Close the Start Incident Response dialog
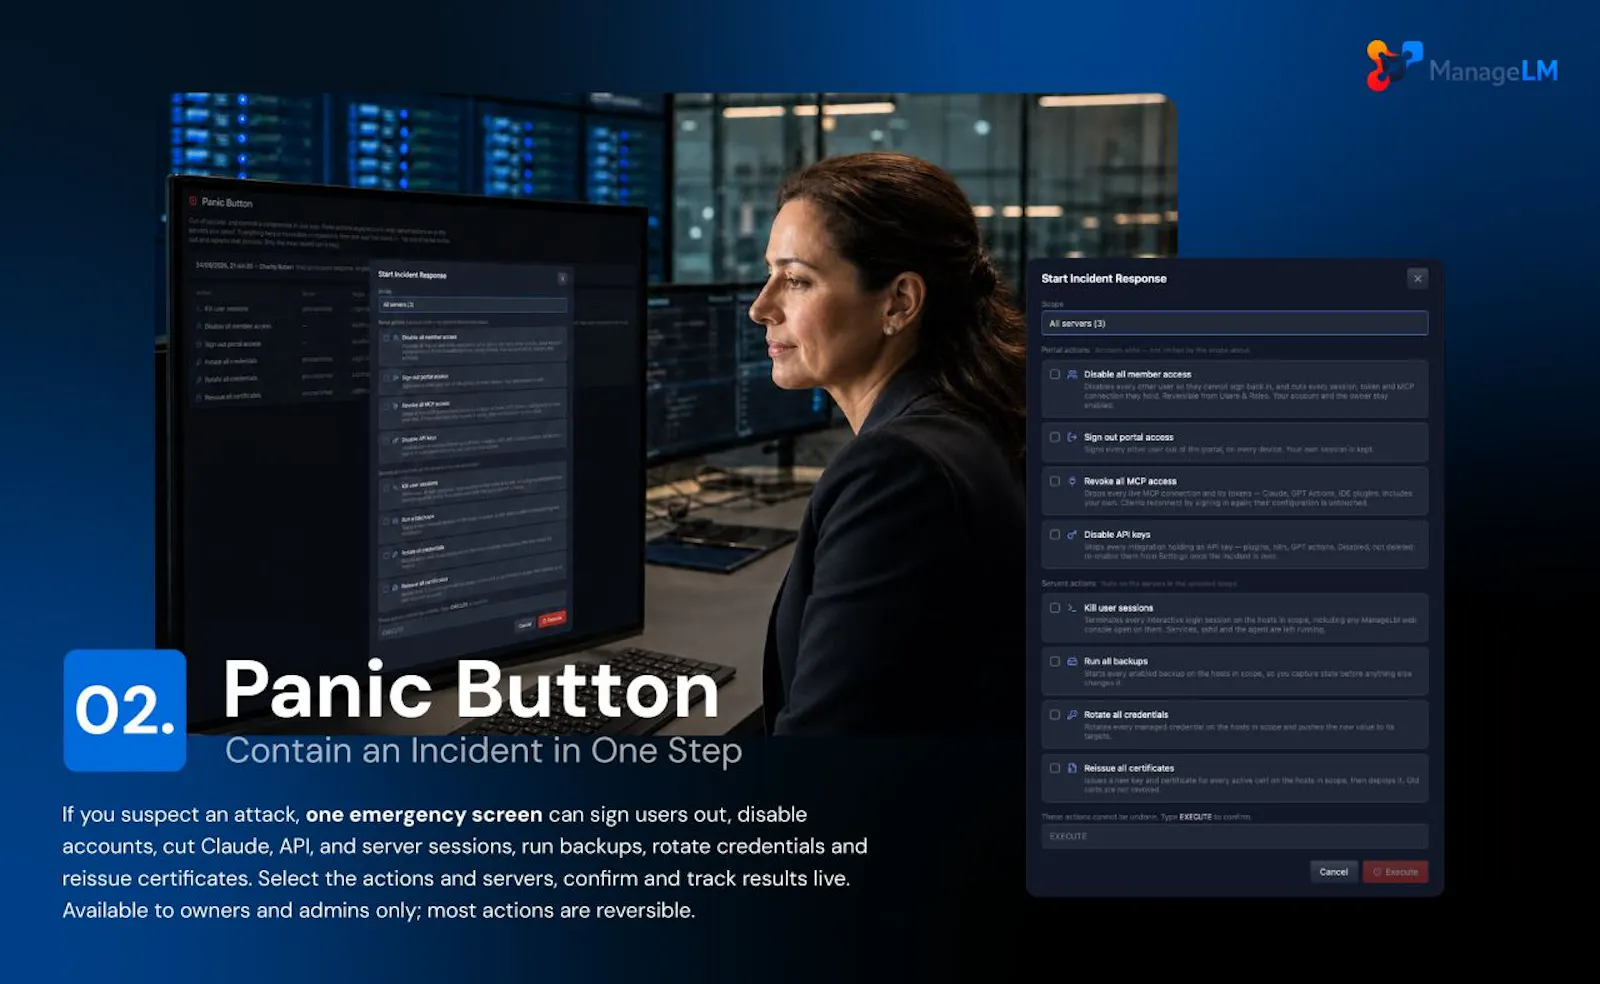This screenshot has width=1600, height=984. tap(1417, 279)
